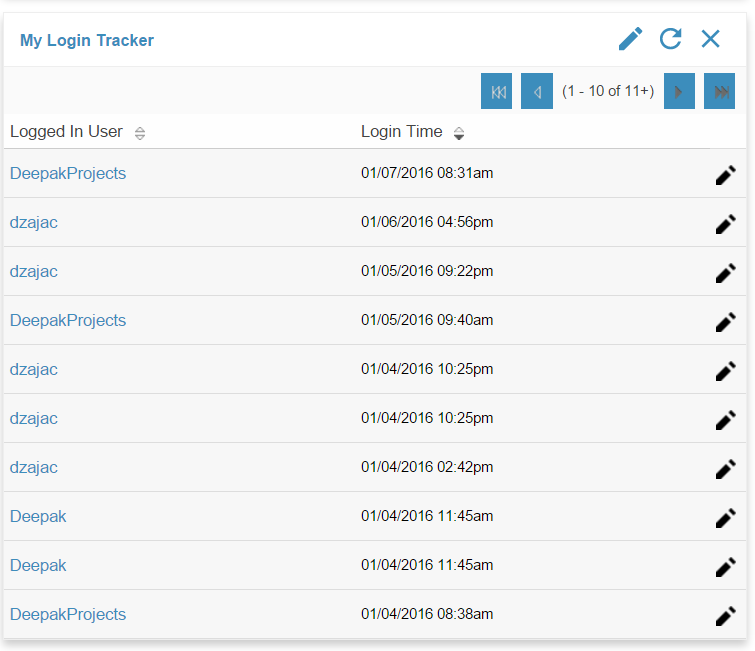Go to the next page of results

point(679,91)
